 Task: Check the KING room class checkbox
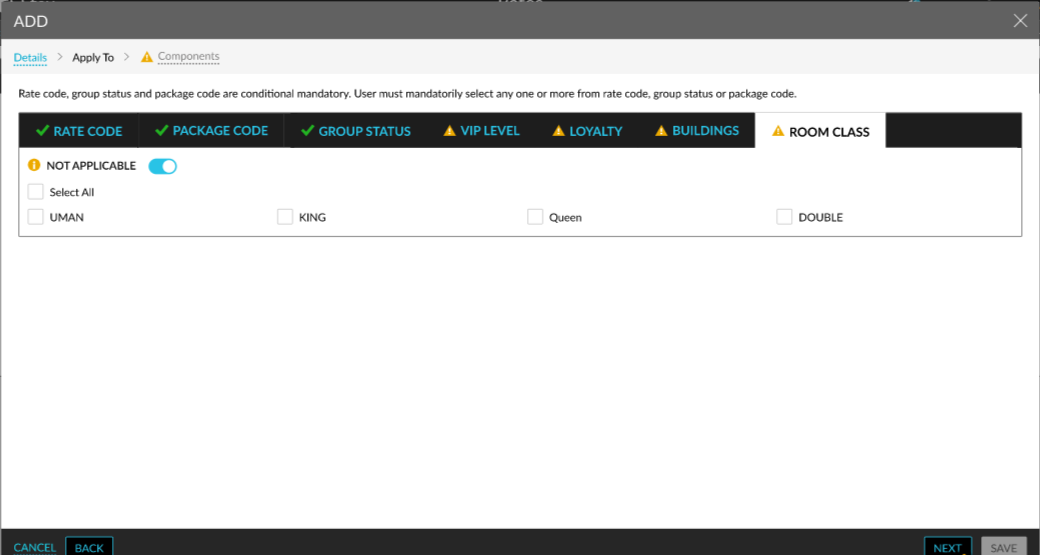(285, 217)
